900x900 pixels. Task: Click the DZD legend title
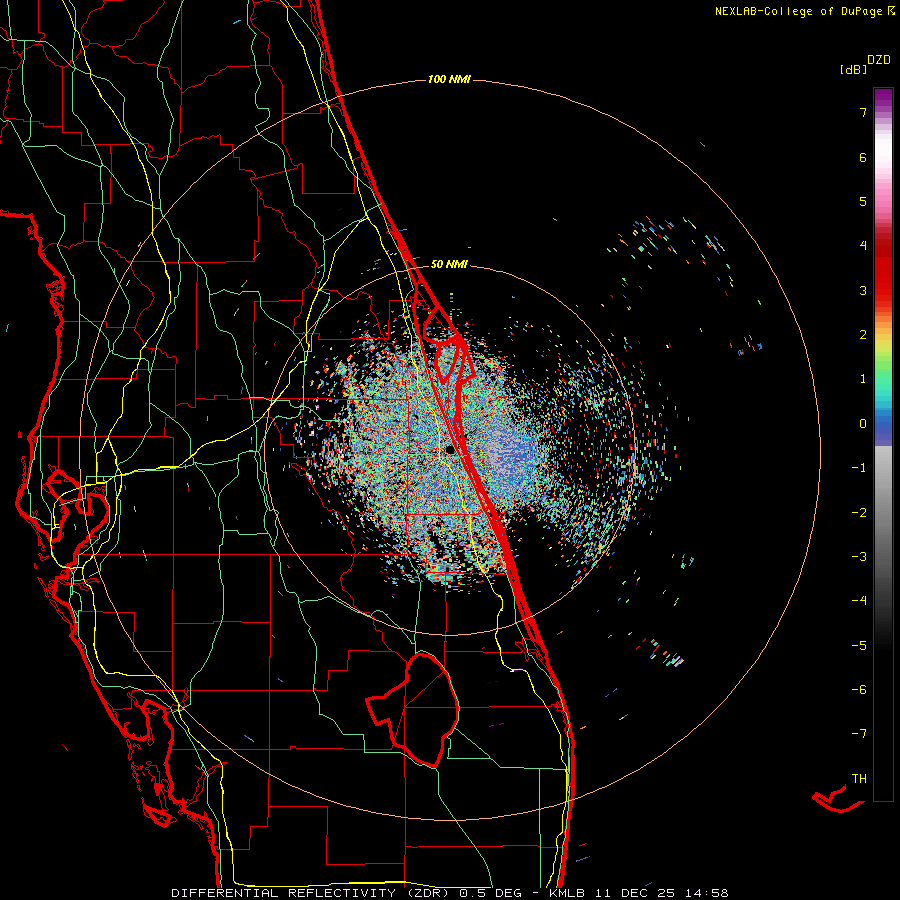coord(879,60)
